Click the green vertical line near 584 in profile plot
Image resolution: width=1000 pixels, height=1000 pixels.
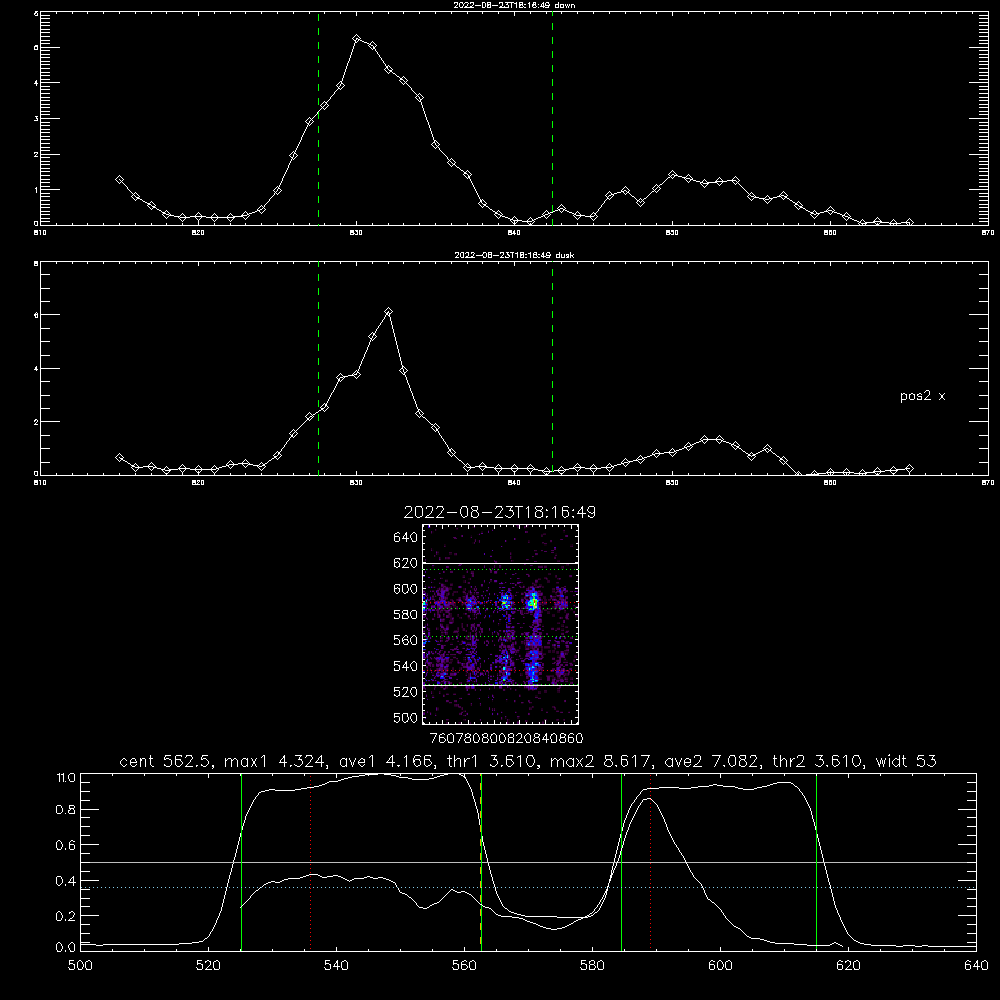[622, 861]
